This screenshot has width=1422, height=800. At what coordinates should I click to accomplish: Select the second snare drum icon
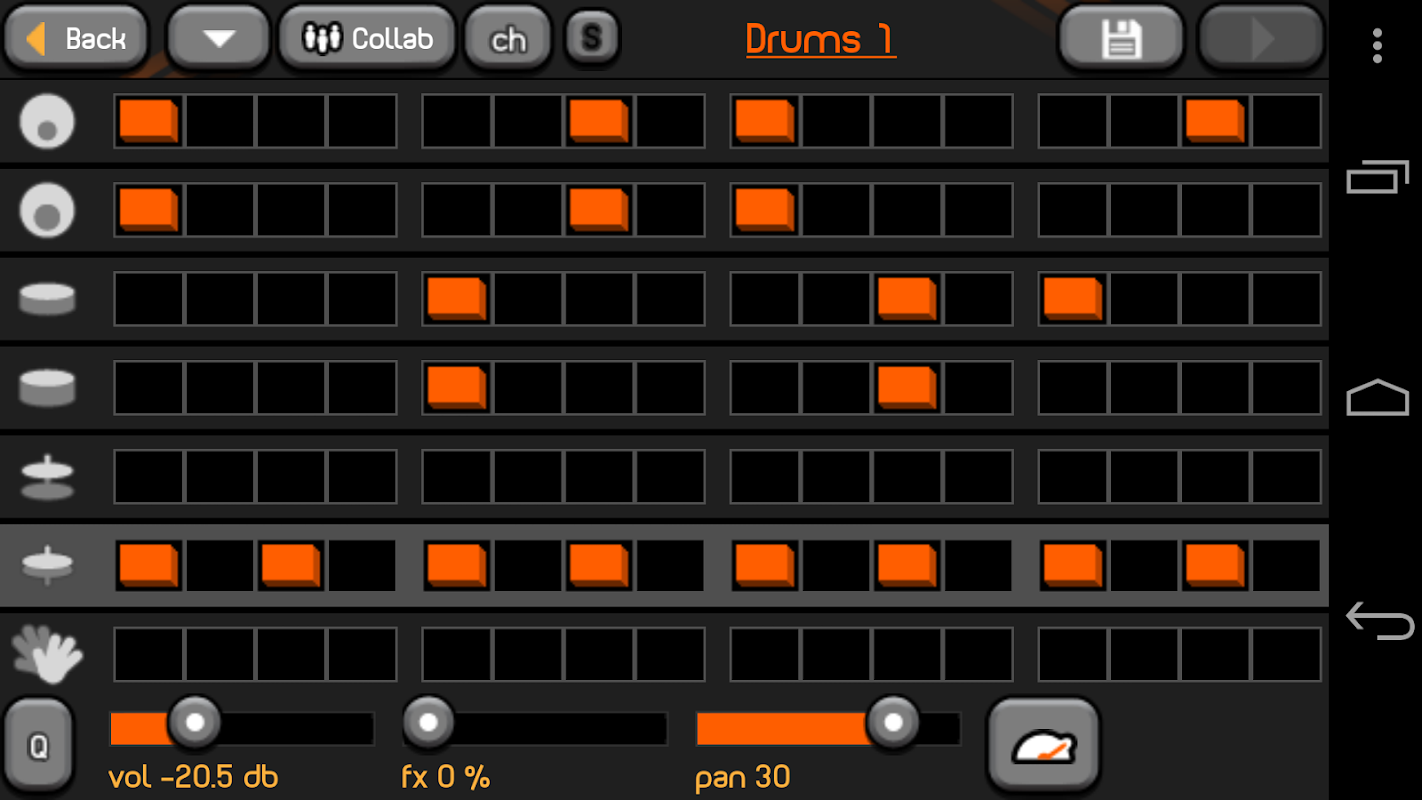(47, 387)
